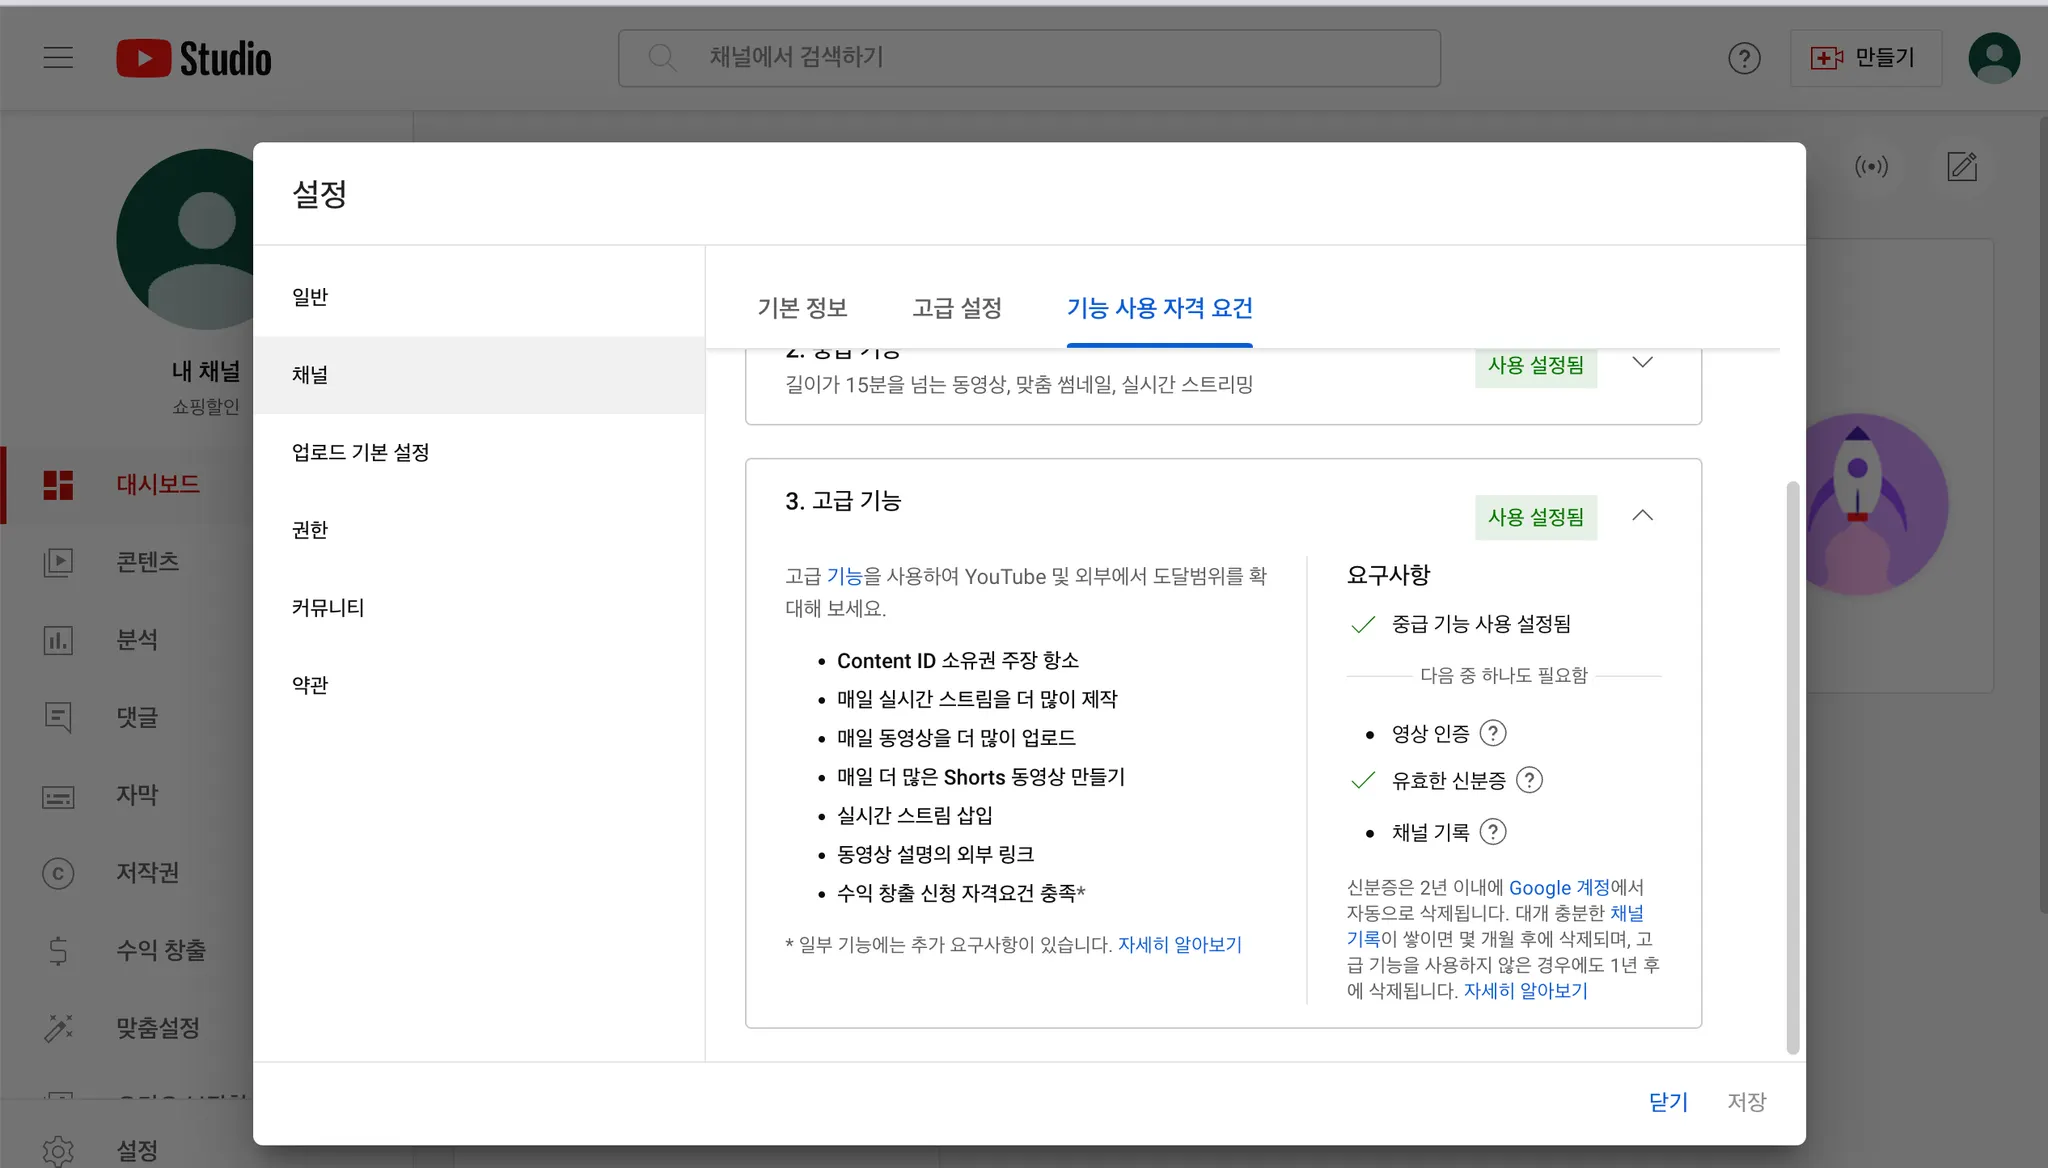2048x1168 pixels.
Task: Expand the 중급 기능 section chevron
Action: click(1642, 363)
